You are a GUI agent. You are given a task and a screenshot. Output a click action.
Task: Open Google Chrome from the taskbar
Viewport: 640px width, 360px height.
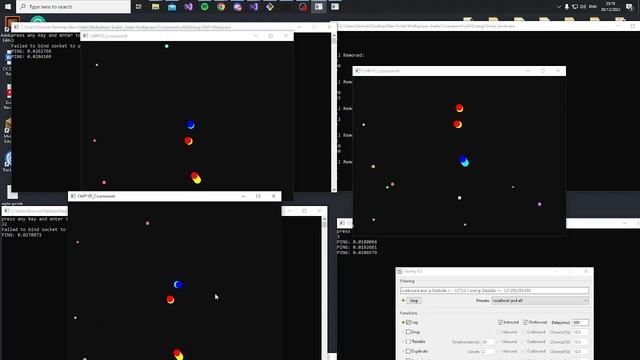pos(221,7)
